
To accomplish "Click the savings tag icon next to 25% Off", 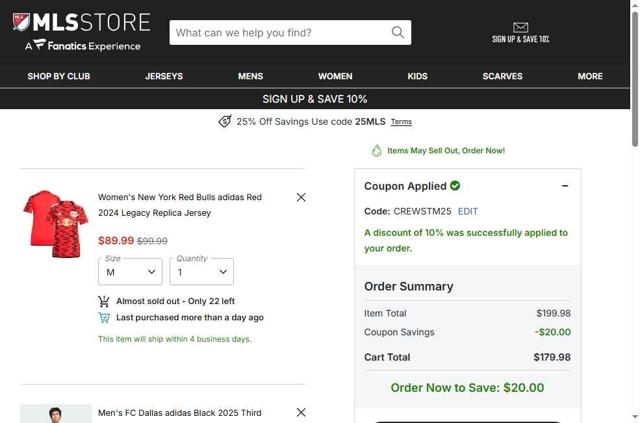I will 225,121.
